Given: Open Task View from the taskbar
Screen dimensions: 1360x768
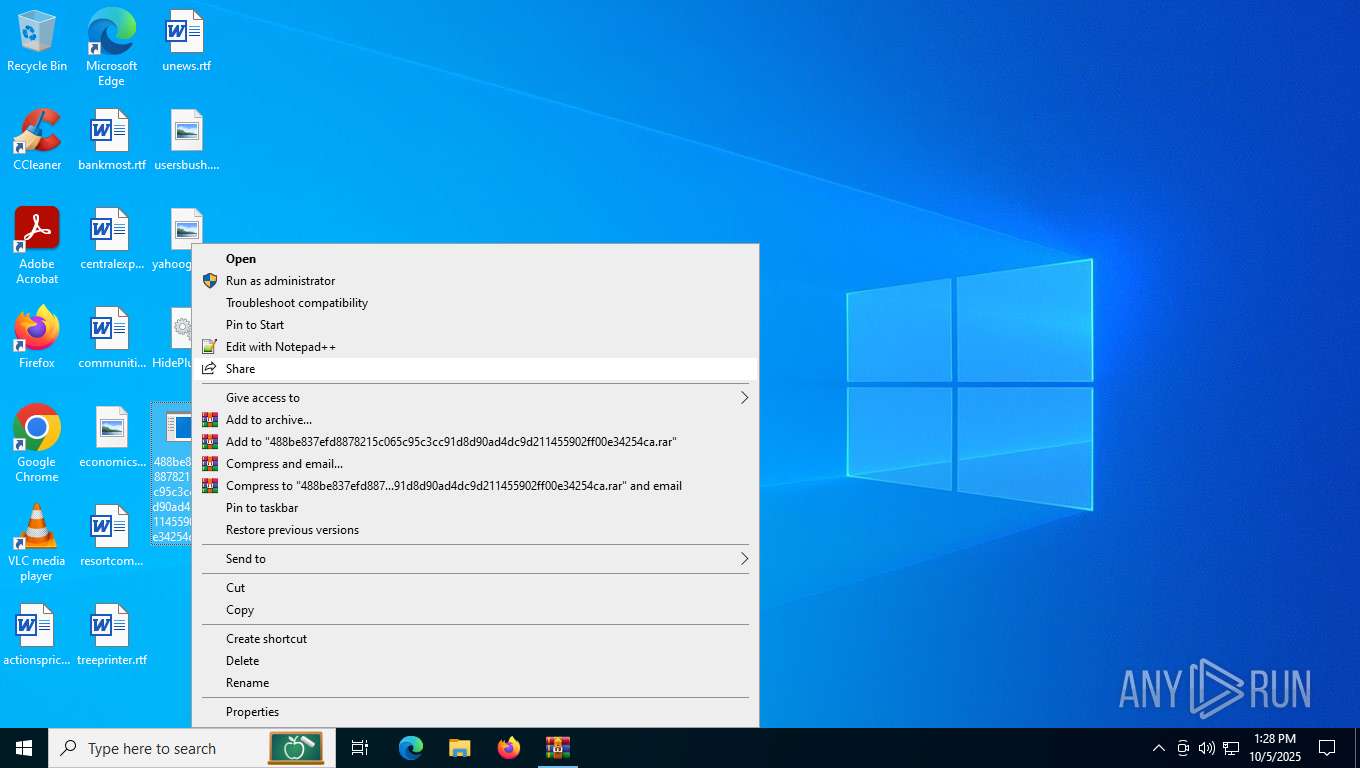Looking at the screenshot, I should (x=360, y=748).
